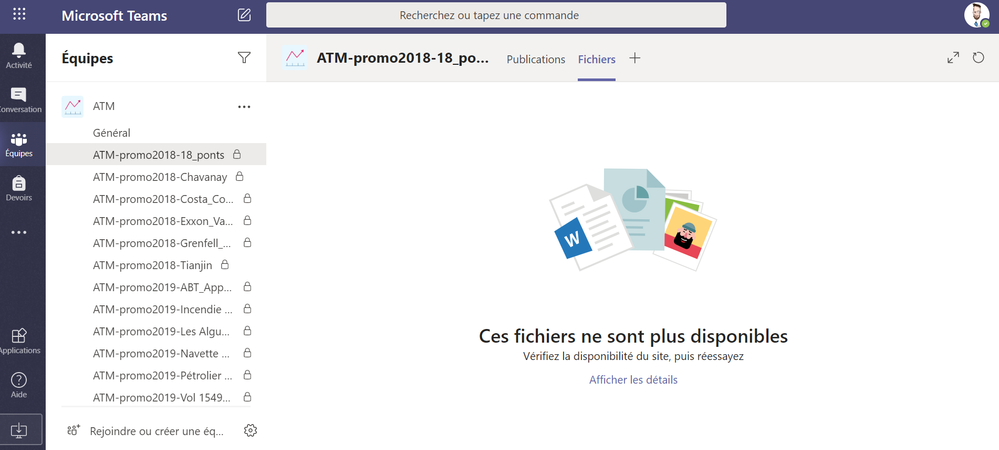Screen dimensions: 999x450
Task: Reload the Fichiers tab
Action: tap(979, 58)
